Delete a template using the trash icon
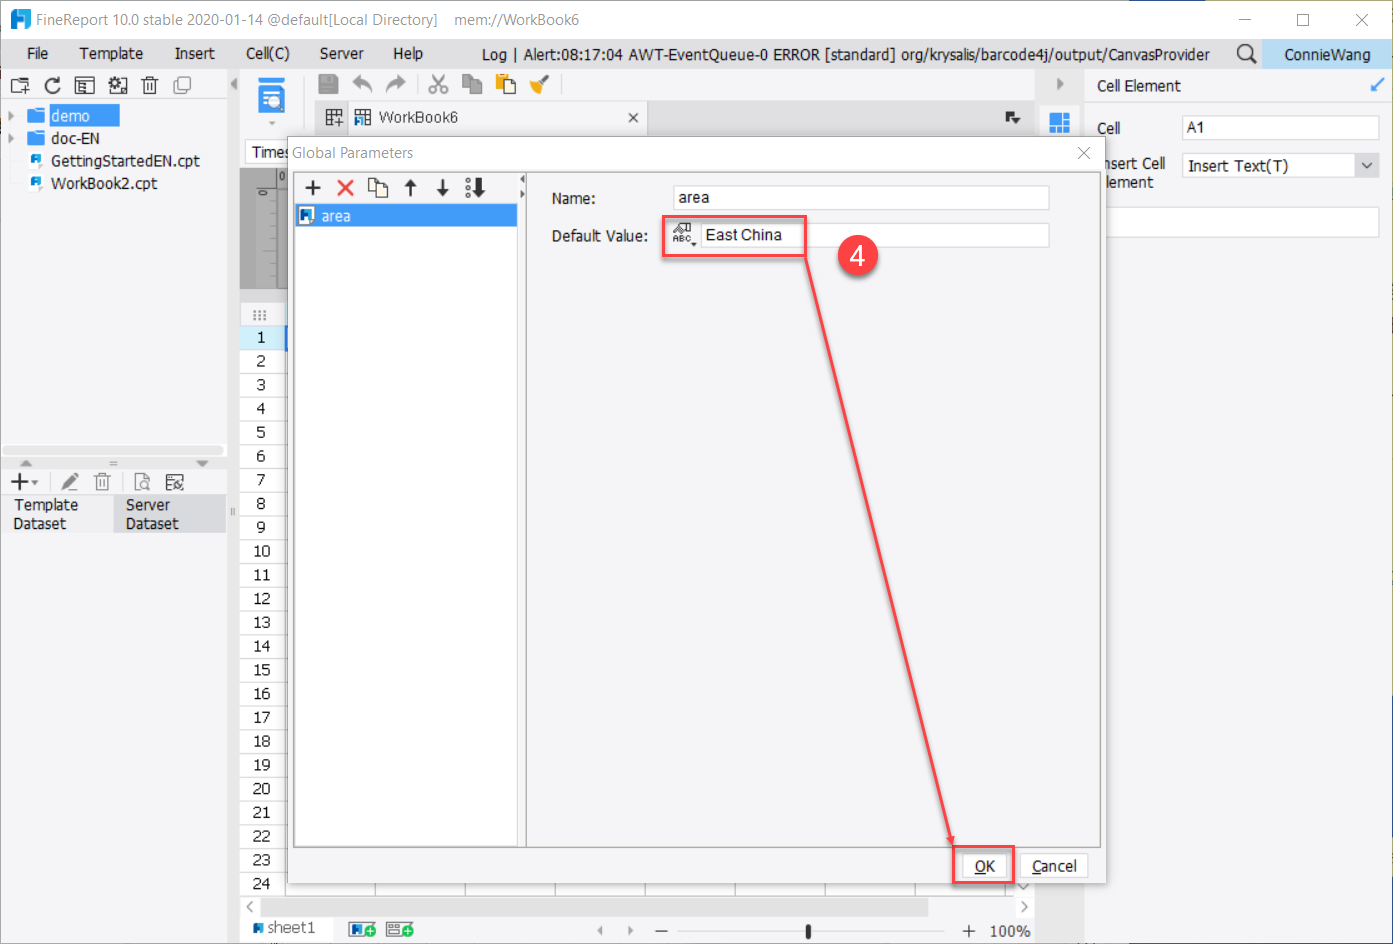Viewport: 1393px width, 944px height. tap(149, 85)
